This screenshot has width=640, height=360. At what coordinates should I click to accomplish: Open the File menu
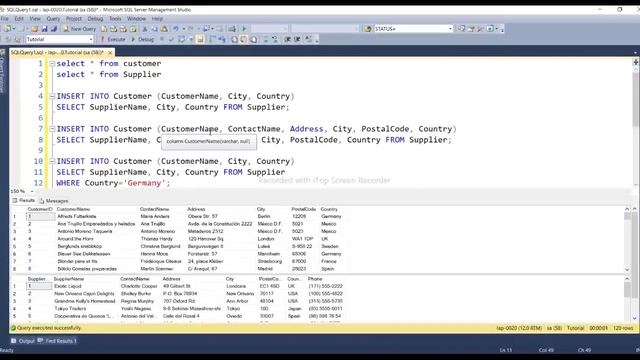coord(4,19)
